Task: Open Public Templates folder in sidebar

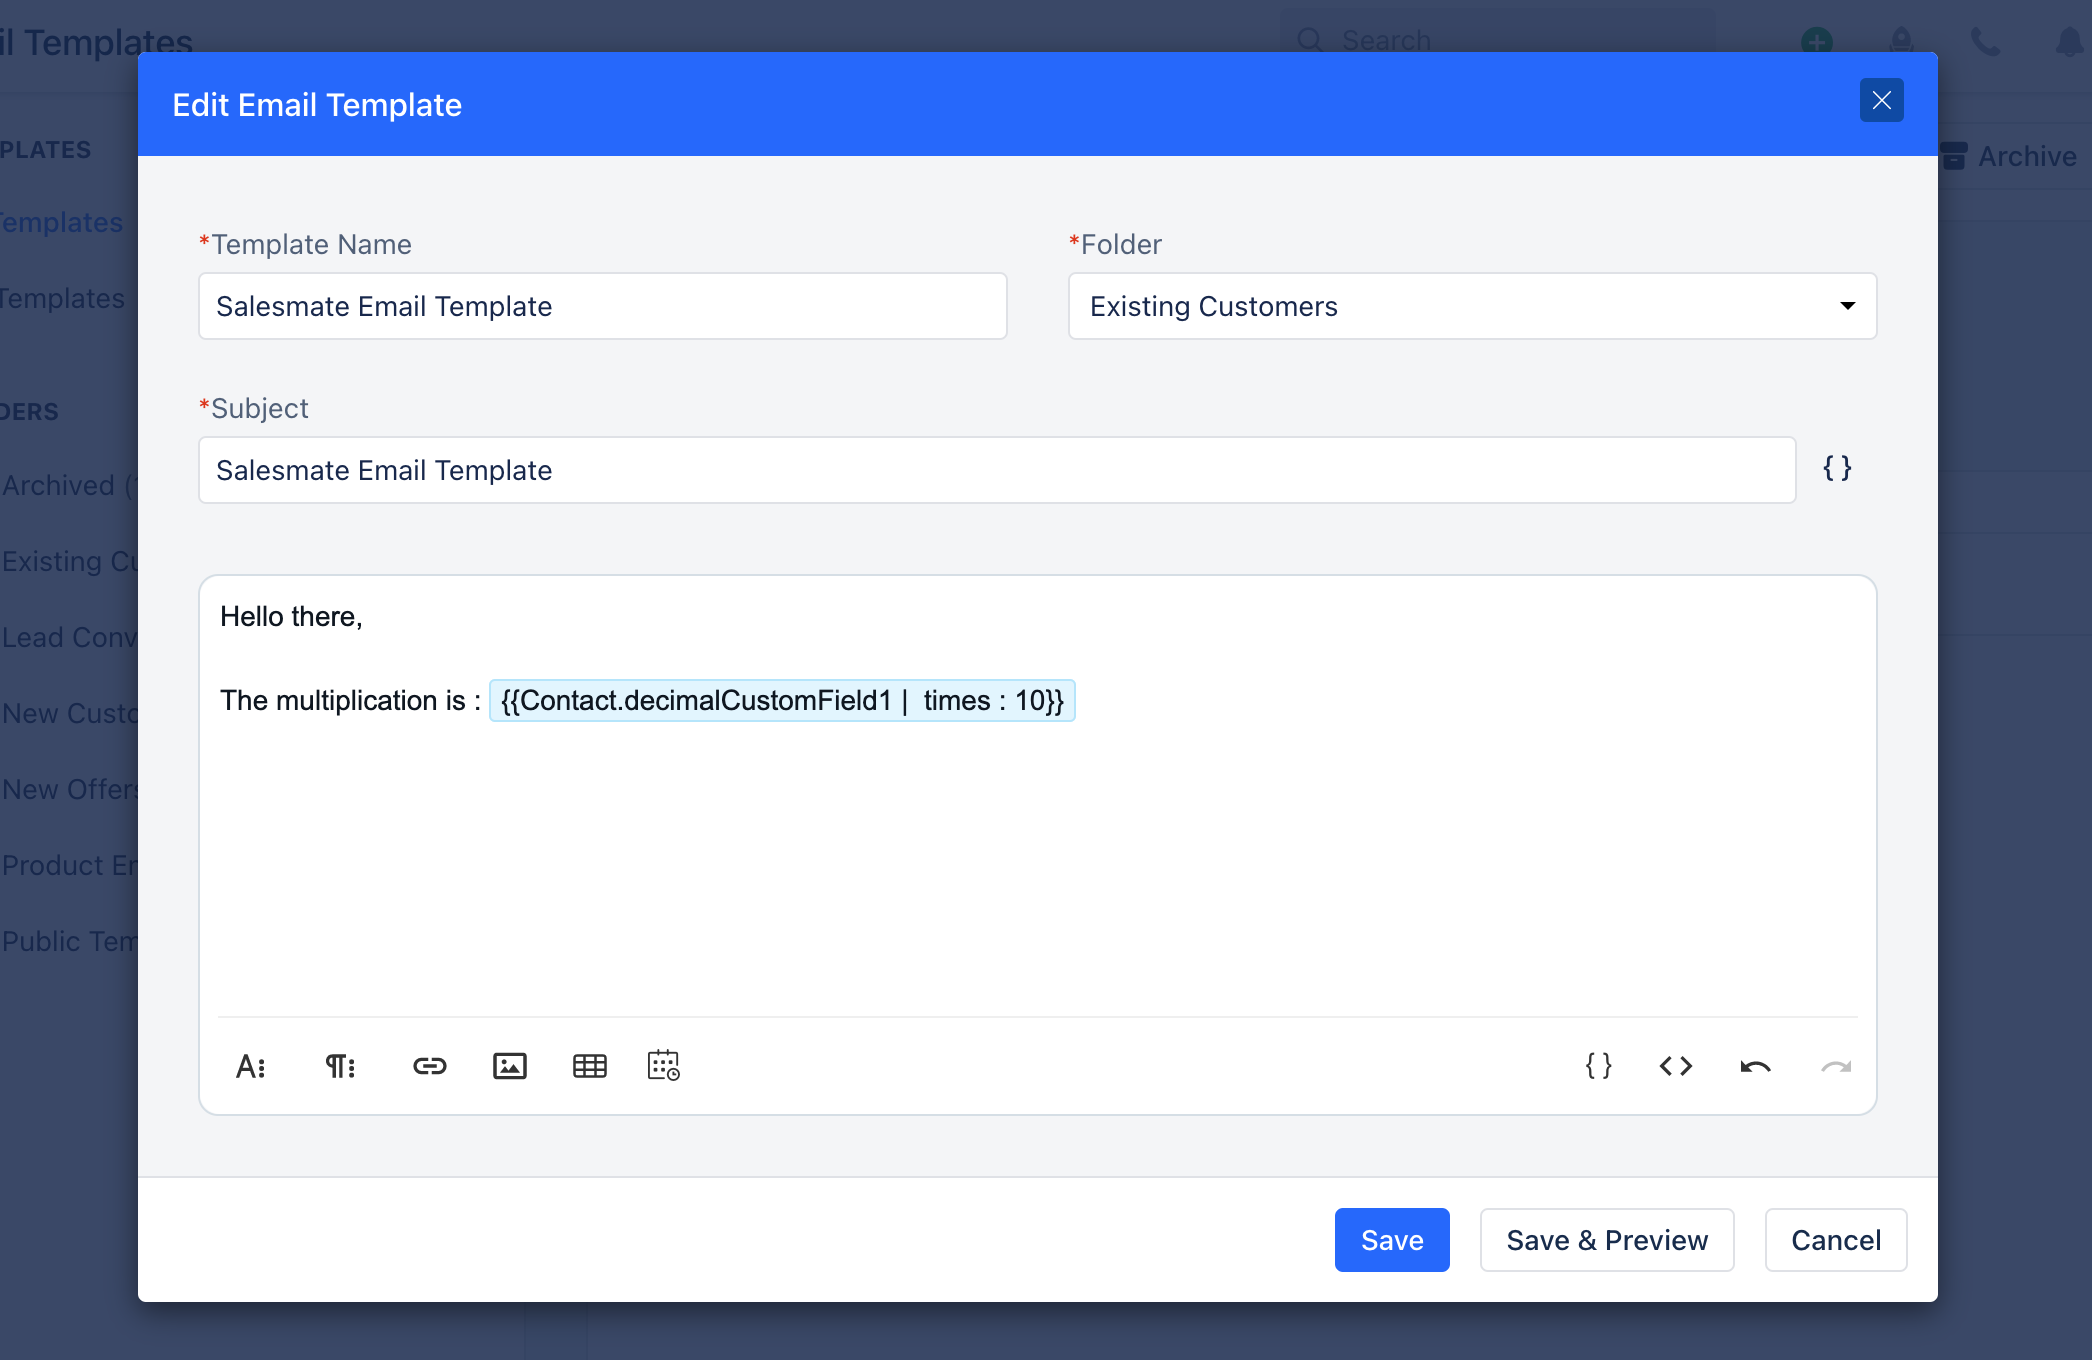Action: pos(69,941)
